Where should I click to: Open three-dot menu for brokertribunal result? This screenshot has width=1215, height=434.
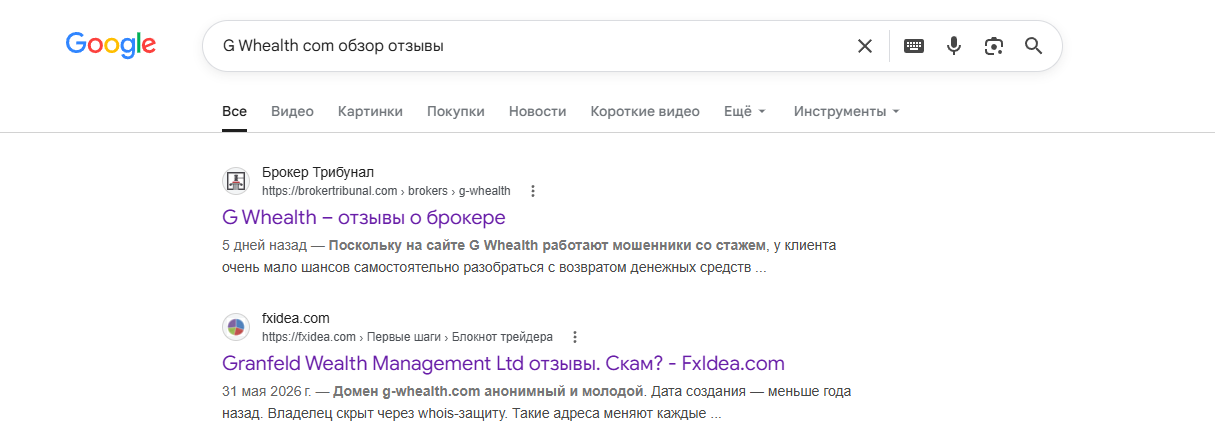(533, 191)
